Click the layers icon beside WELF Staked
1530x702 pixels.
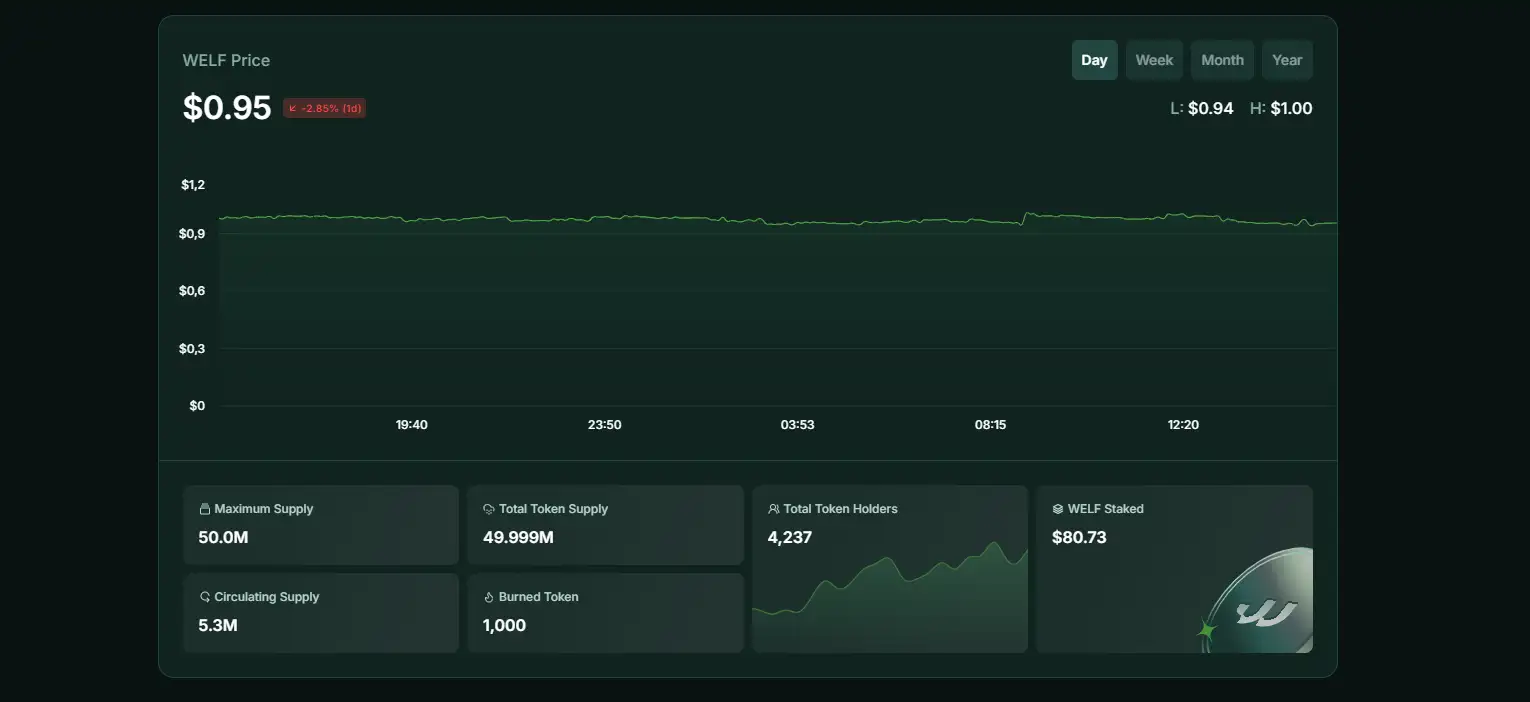point(1058,509)
